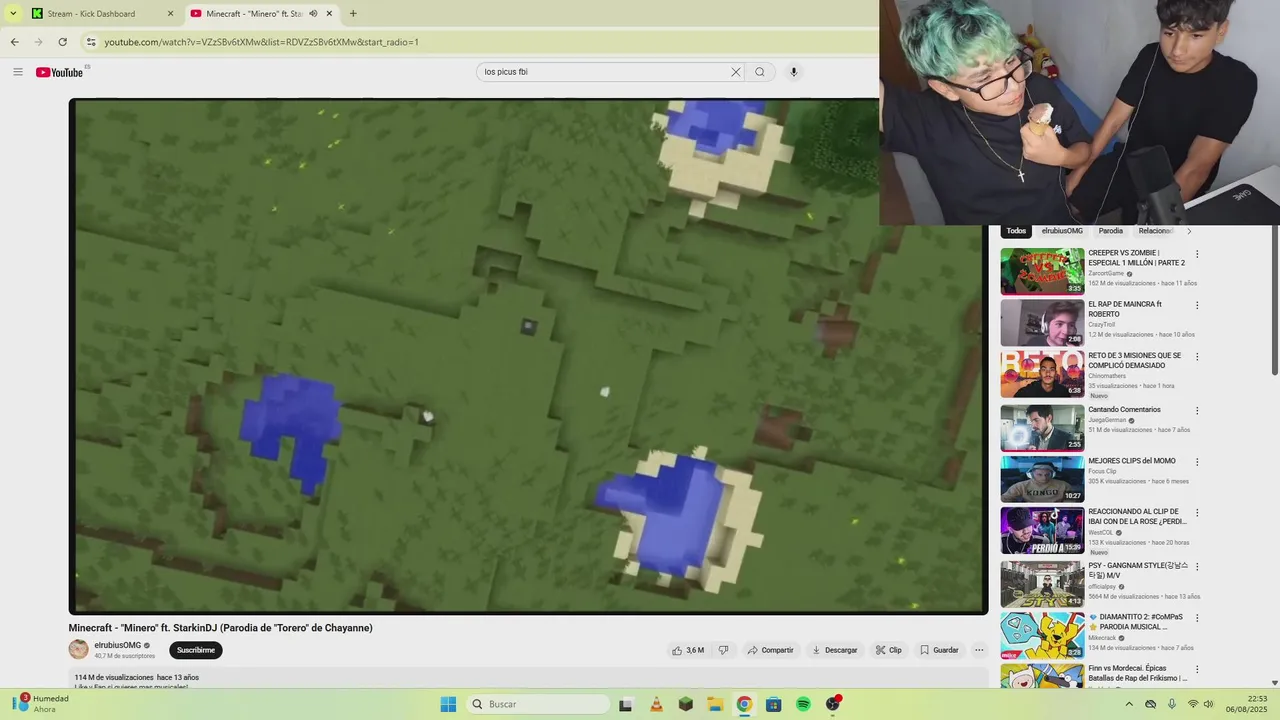Image resolution: width=1280 pixels, height=720 pixels.
Task: Open the Humedad weather widget
Action: pos(40,704)
